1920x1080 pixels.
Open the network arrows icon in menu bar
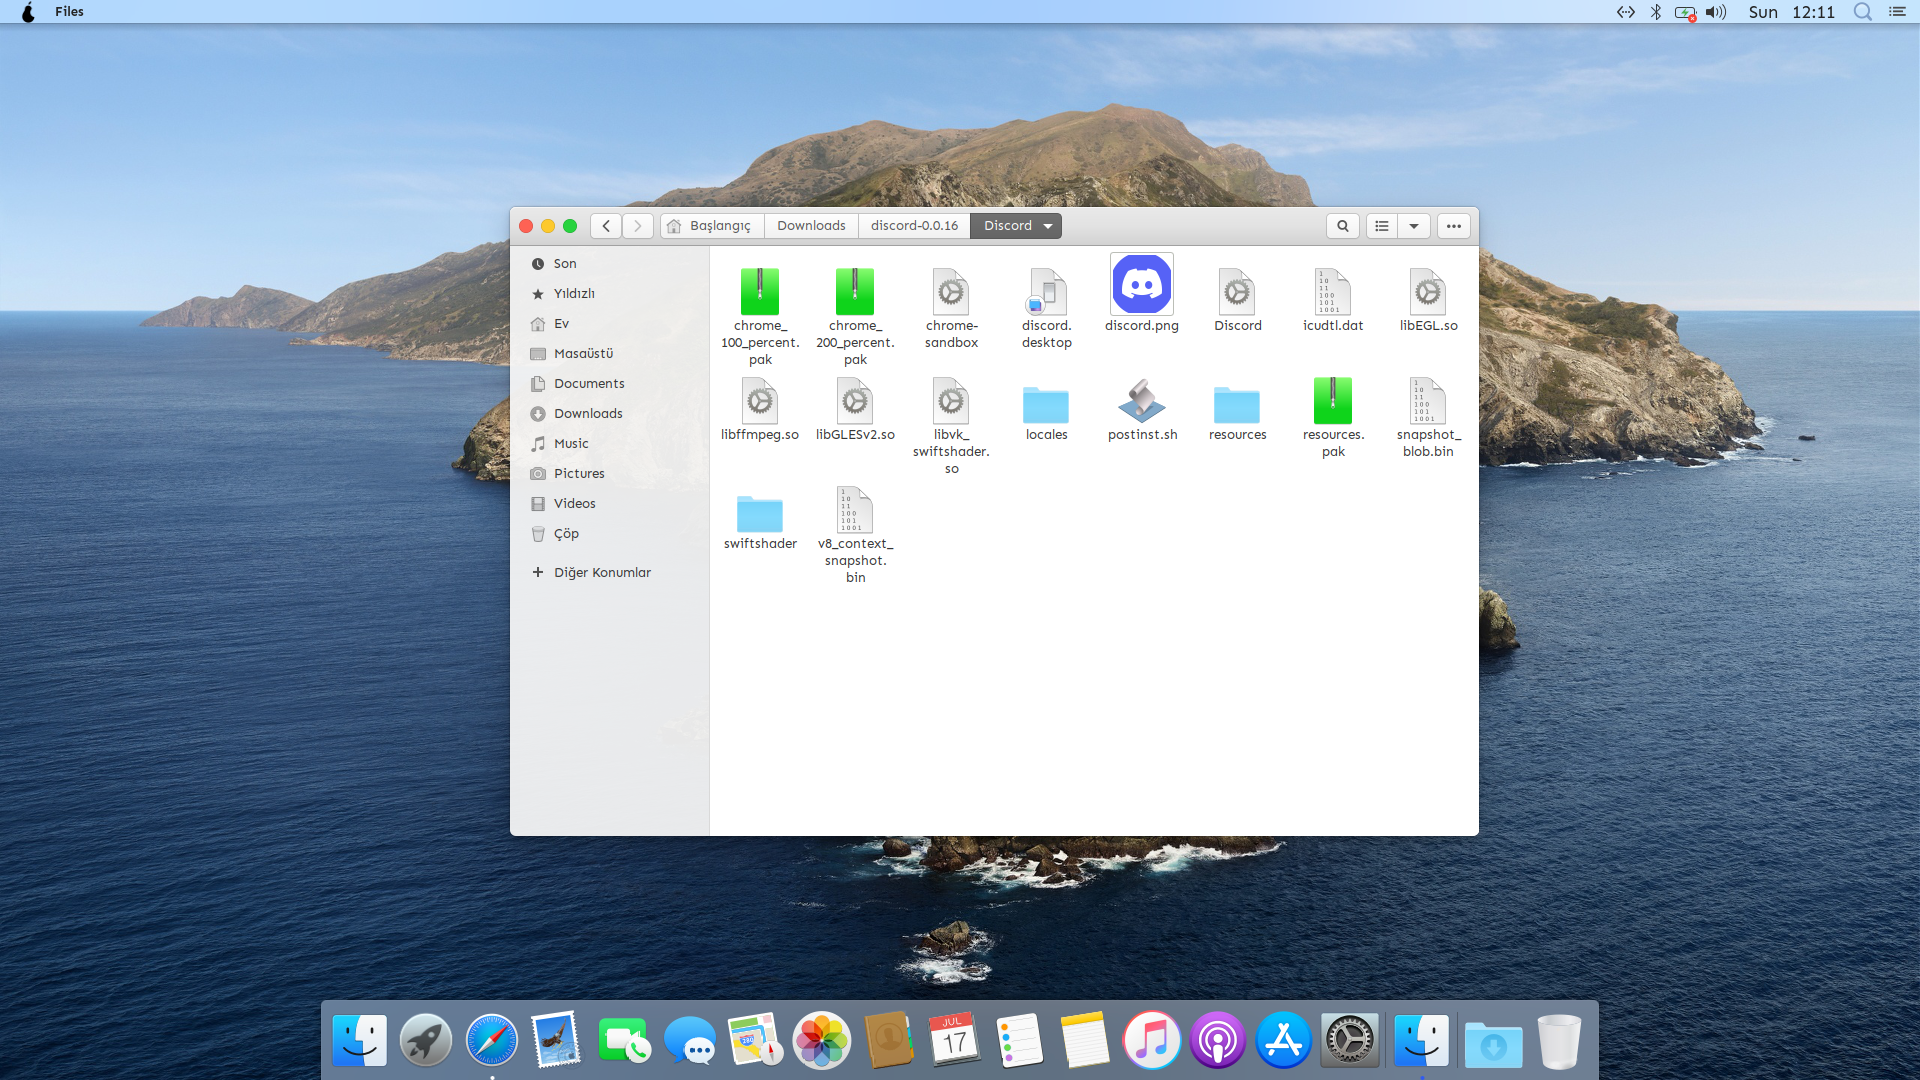(x=1626, y=12)
